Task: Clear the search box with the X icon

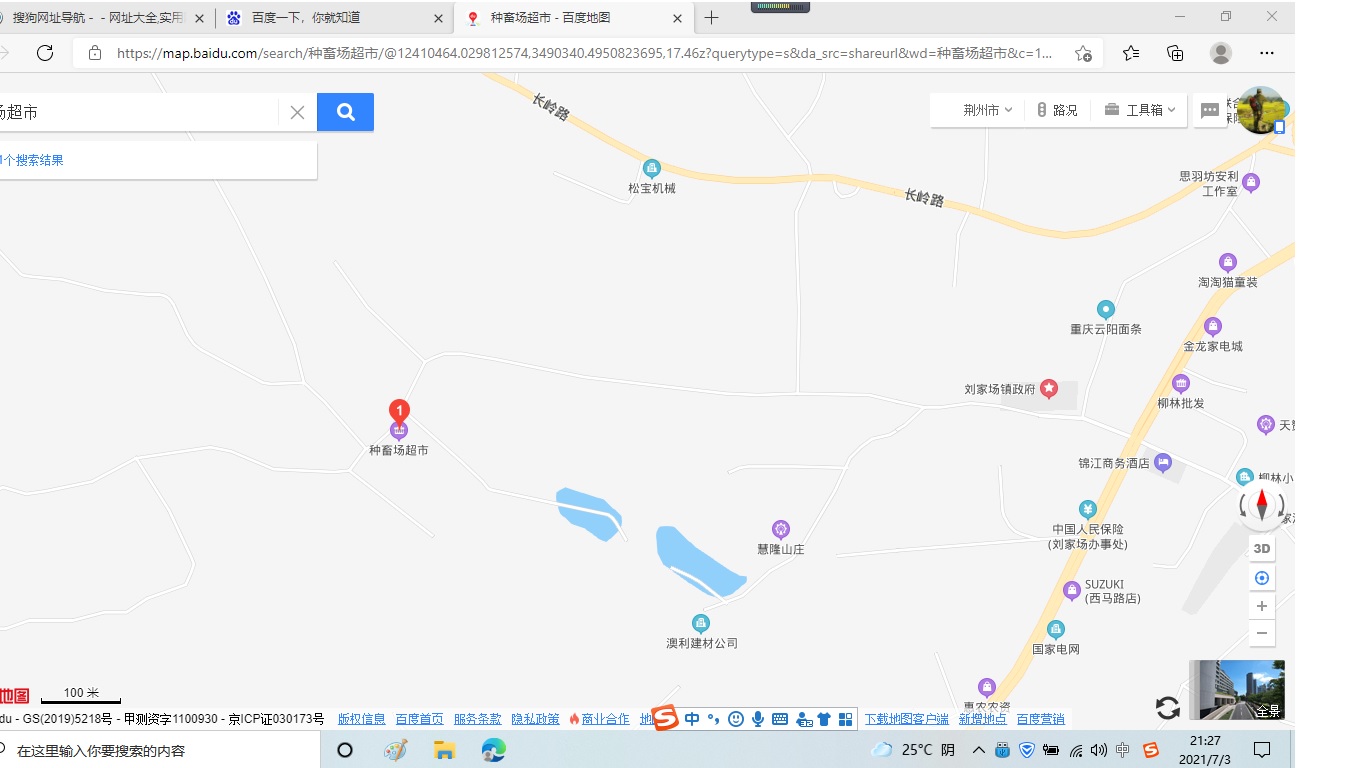Action: pos(296,112)
